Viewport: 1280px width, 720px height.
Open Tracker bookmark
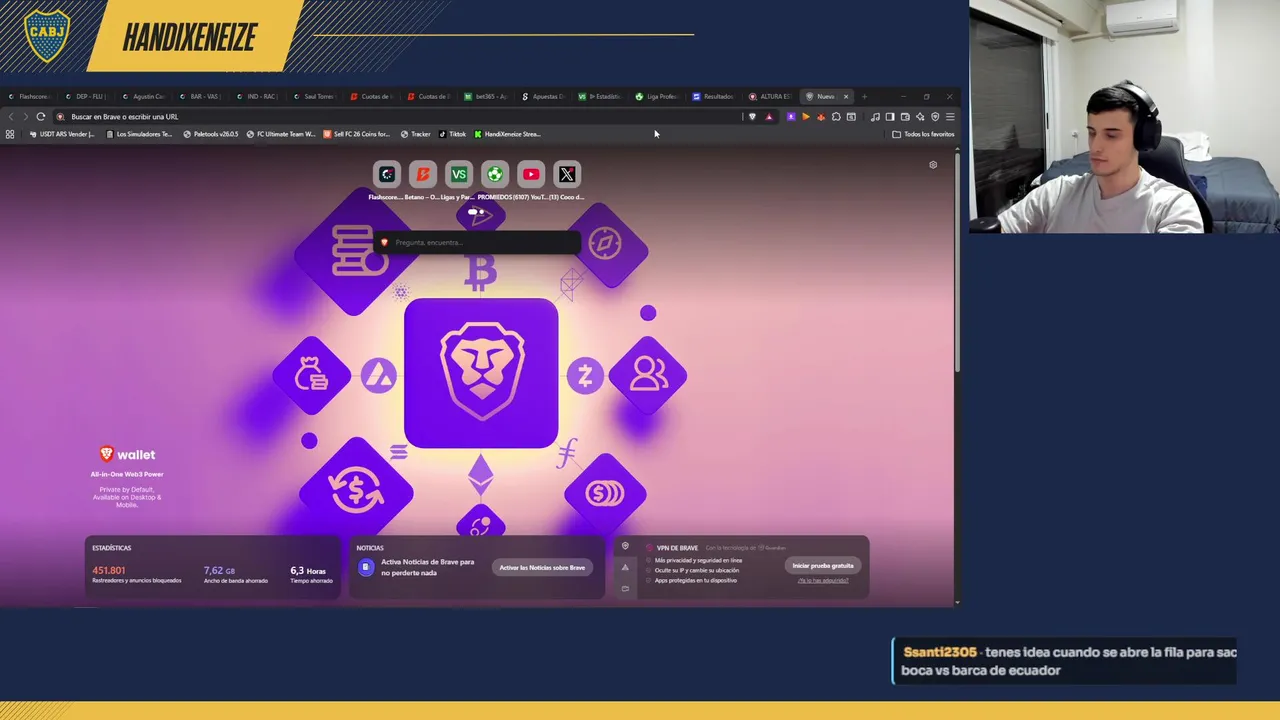416,134
